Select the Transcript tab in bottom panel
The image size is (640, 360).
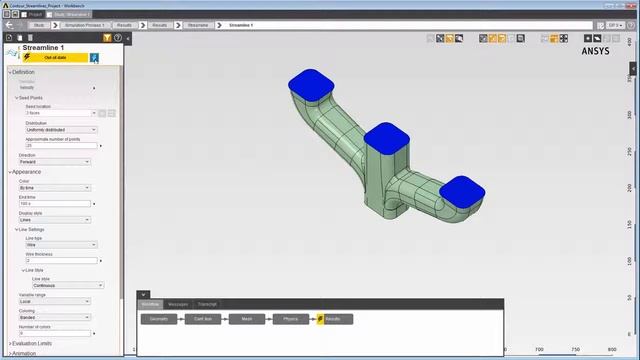pyautogui.click(x=207, y=304)
